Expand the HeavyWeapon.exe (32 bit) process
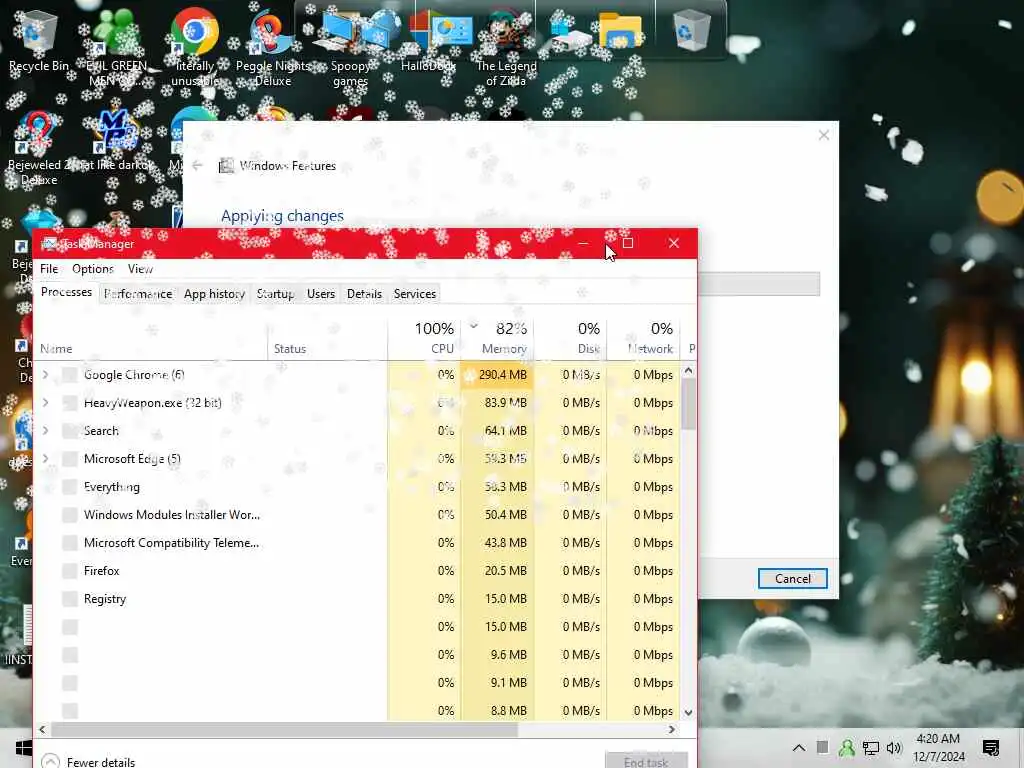This screenshot has height=768, width=1024. tap(46, 403)
